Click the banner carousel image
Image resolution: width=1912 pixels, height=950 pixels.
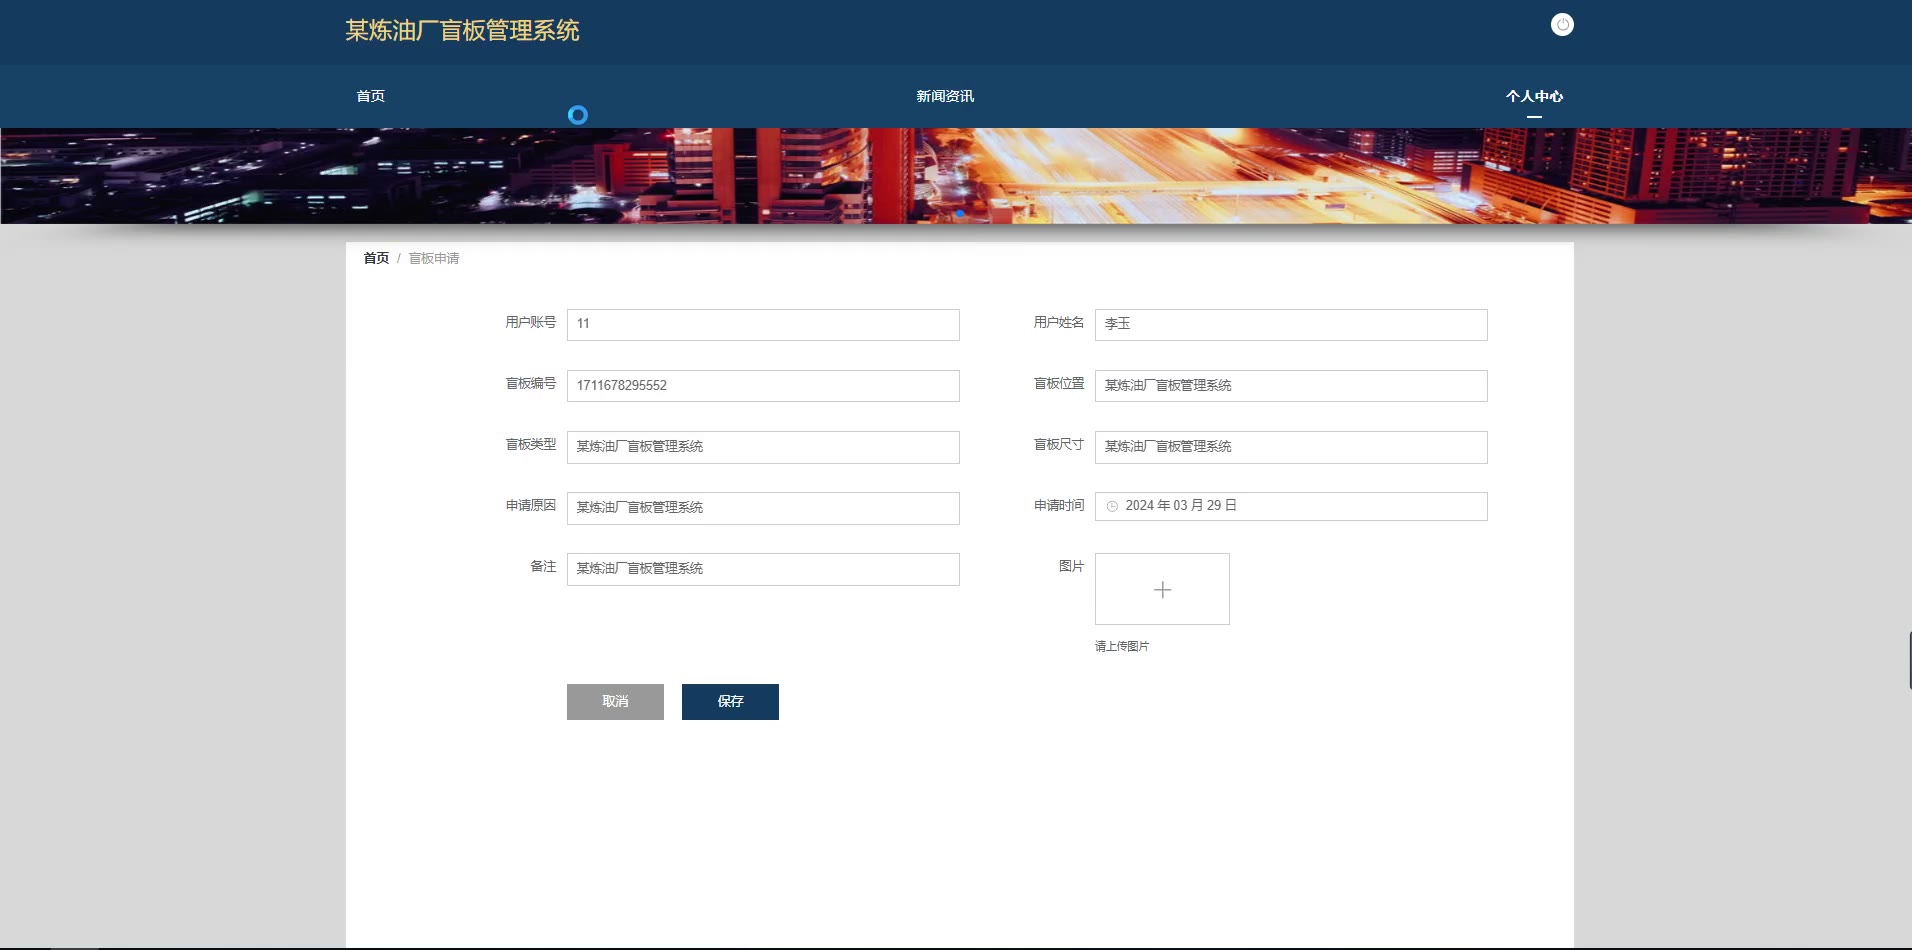pyautogui.click(x=956, y=176)
